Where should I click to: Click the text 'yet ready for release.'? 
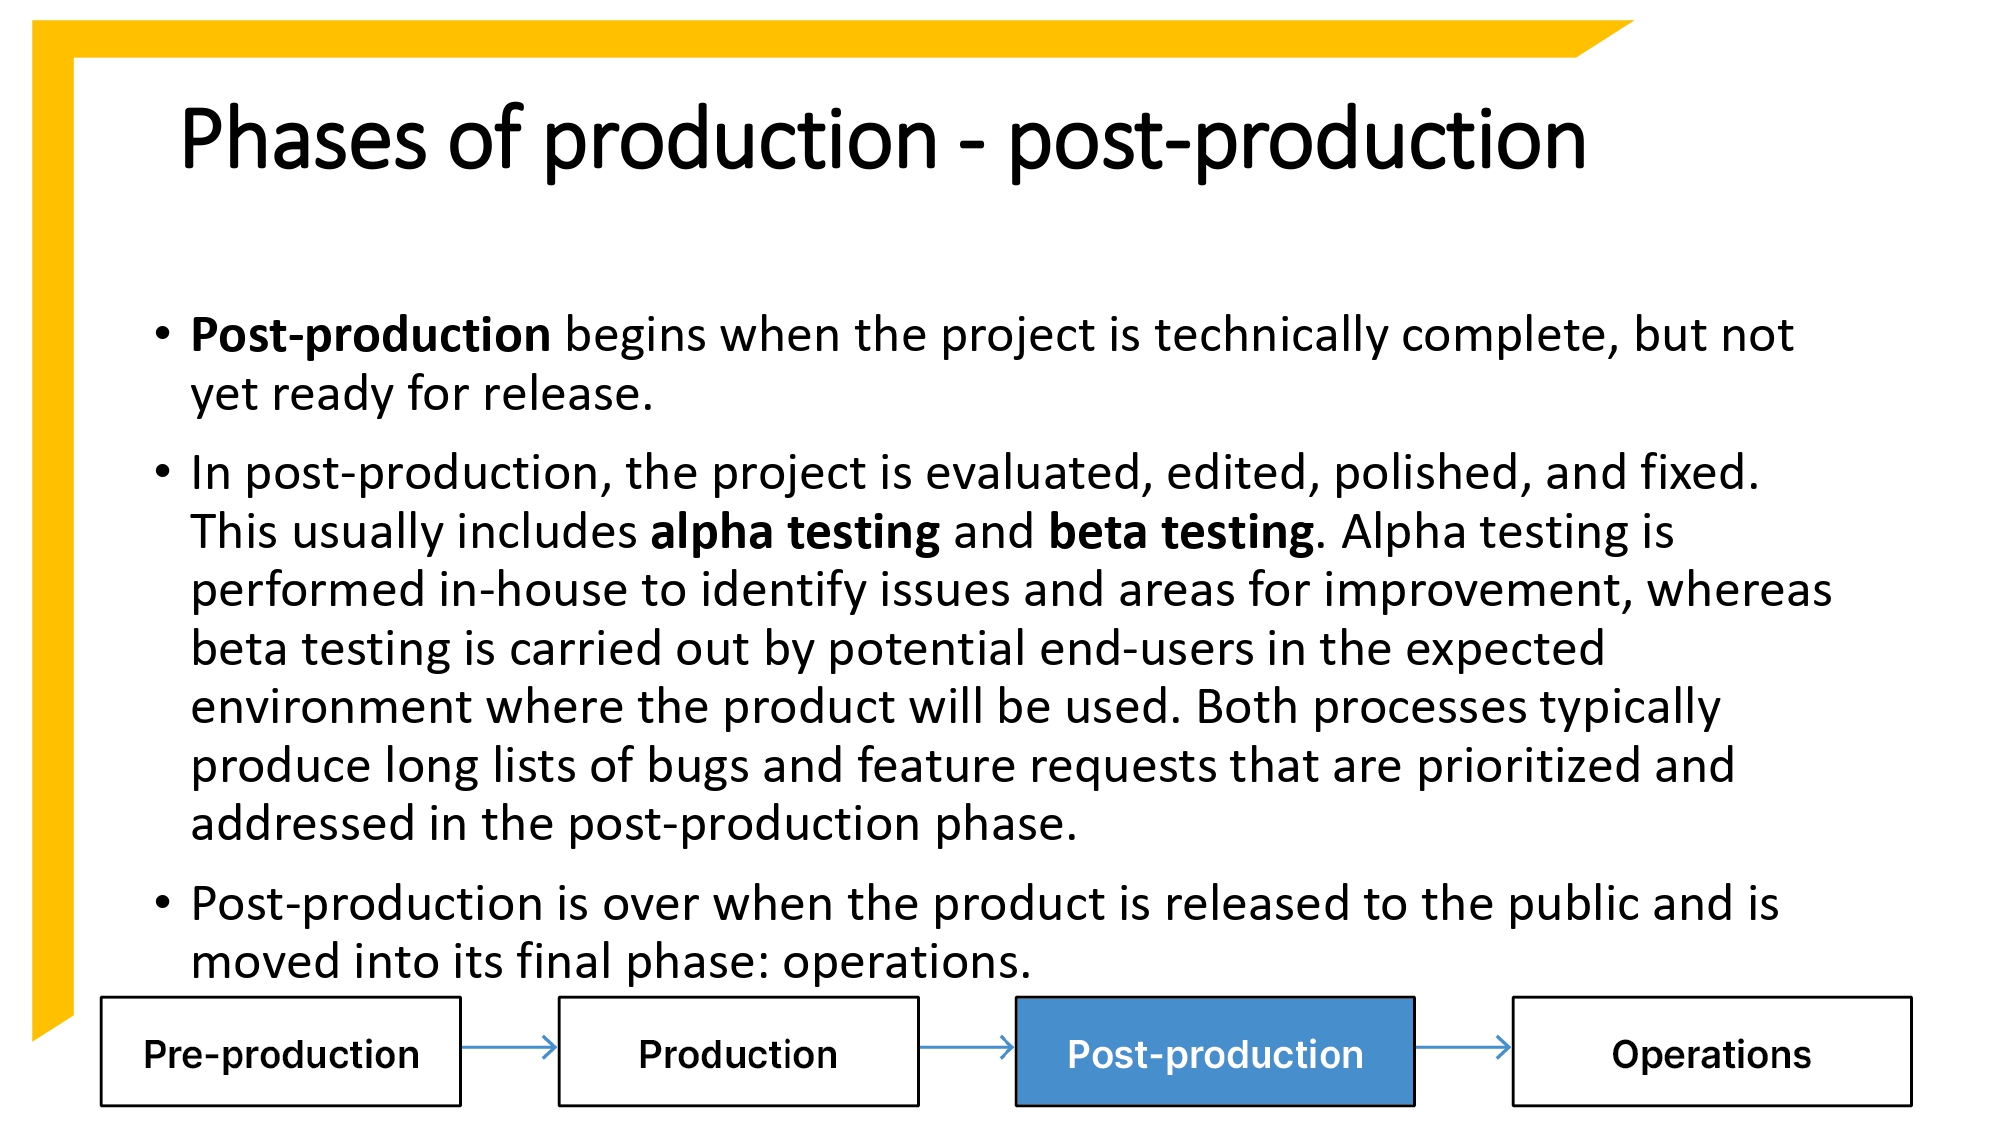(421, 394)
